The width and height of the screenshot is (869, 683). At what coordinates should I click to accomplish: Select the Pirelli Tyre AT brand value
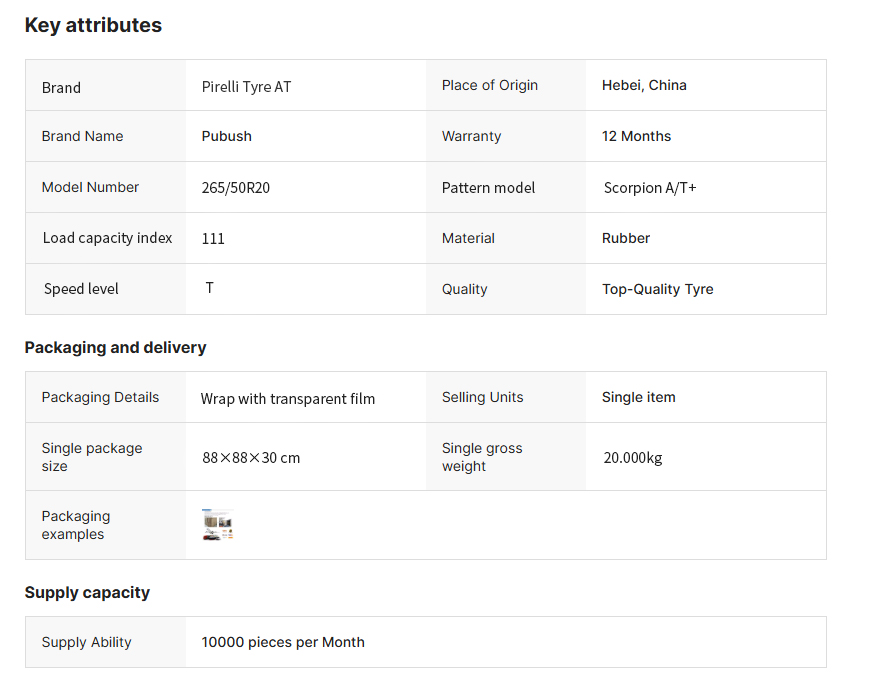[246, 87]
